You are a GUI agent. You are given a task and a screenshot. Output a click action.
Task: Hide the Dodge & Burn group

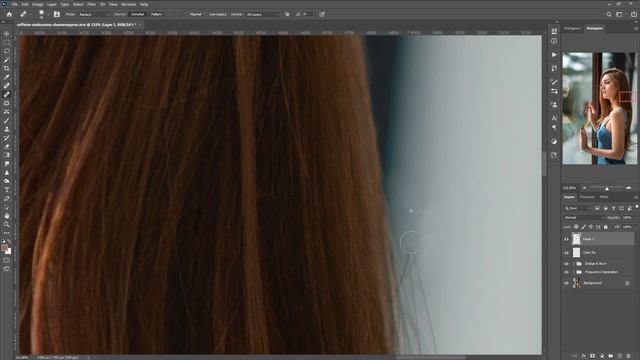coord(566,264)
